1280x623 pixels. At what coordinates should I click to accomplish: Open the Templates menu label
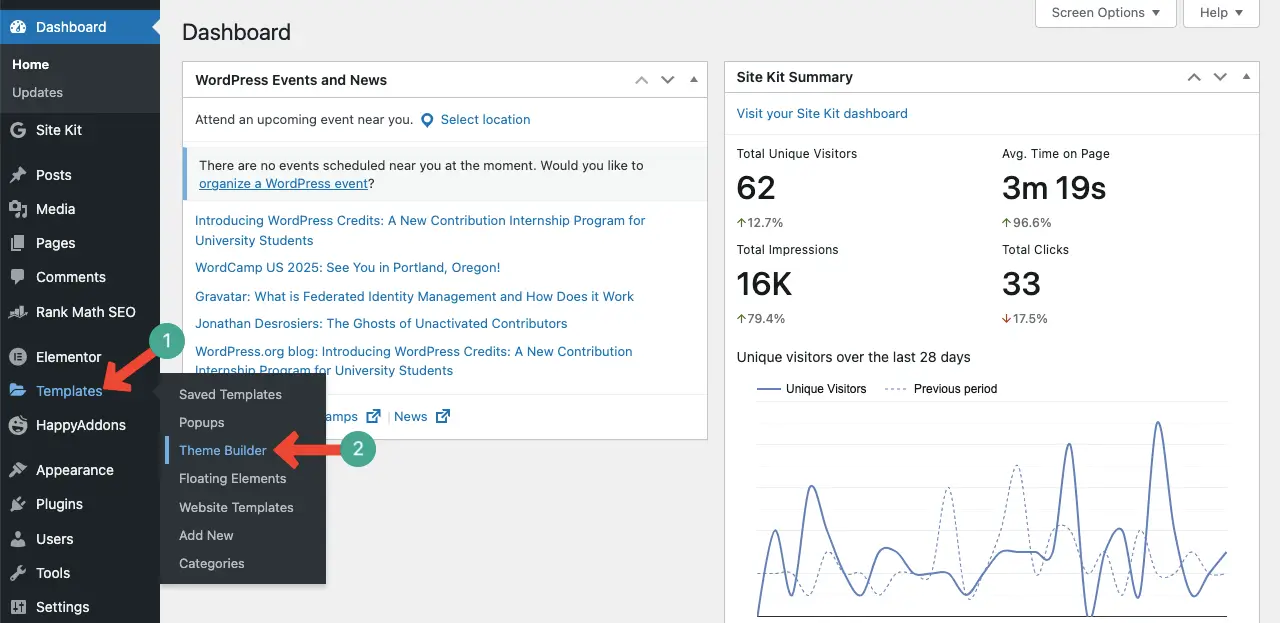[69, 391]
